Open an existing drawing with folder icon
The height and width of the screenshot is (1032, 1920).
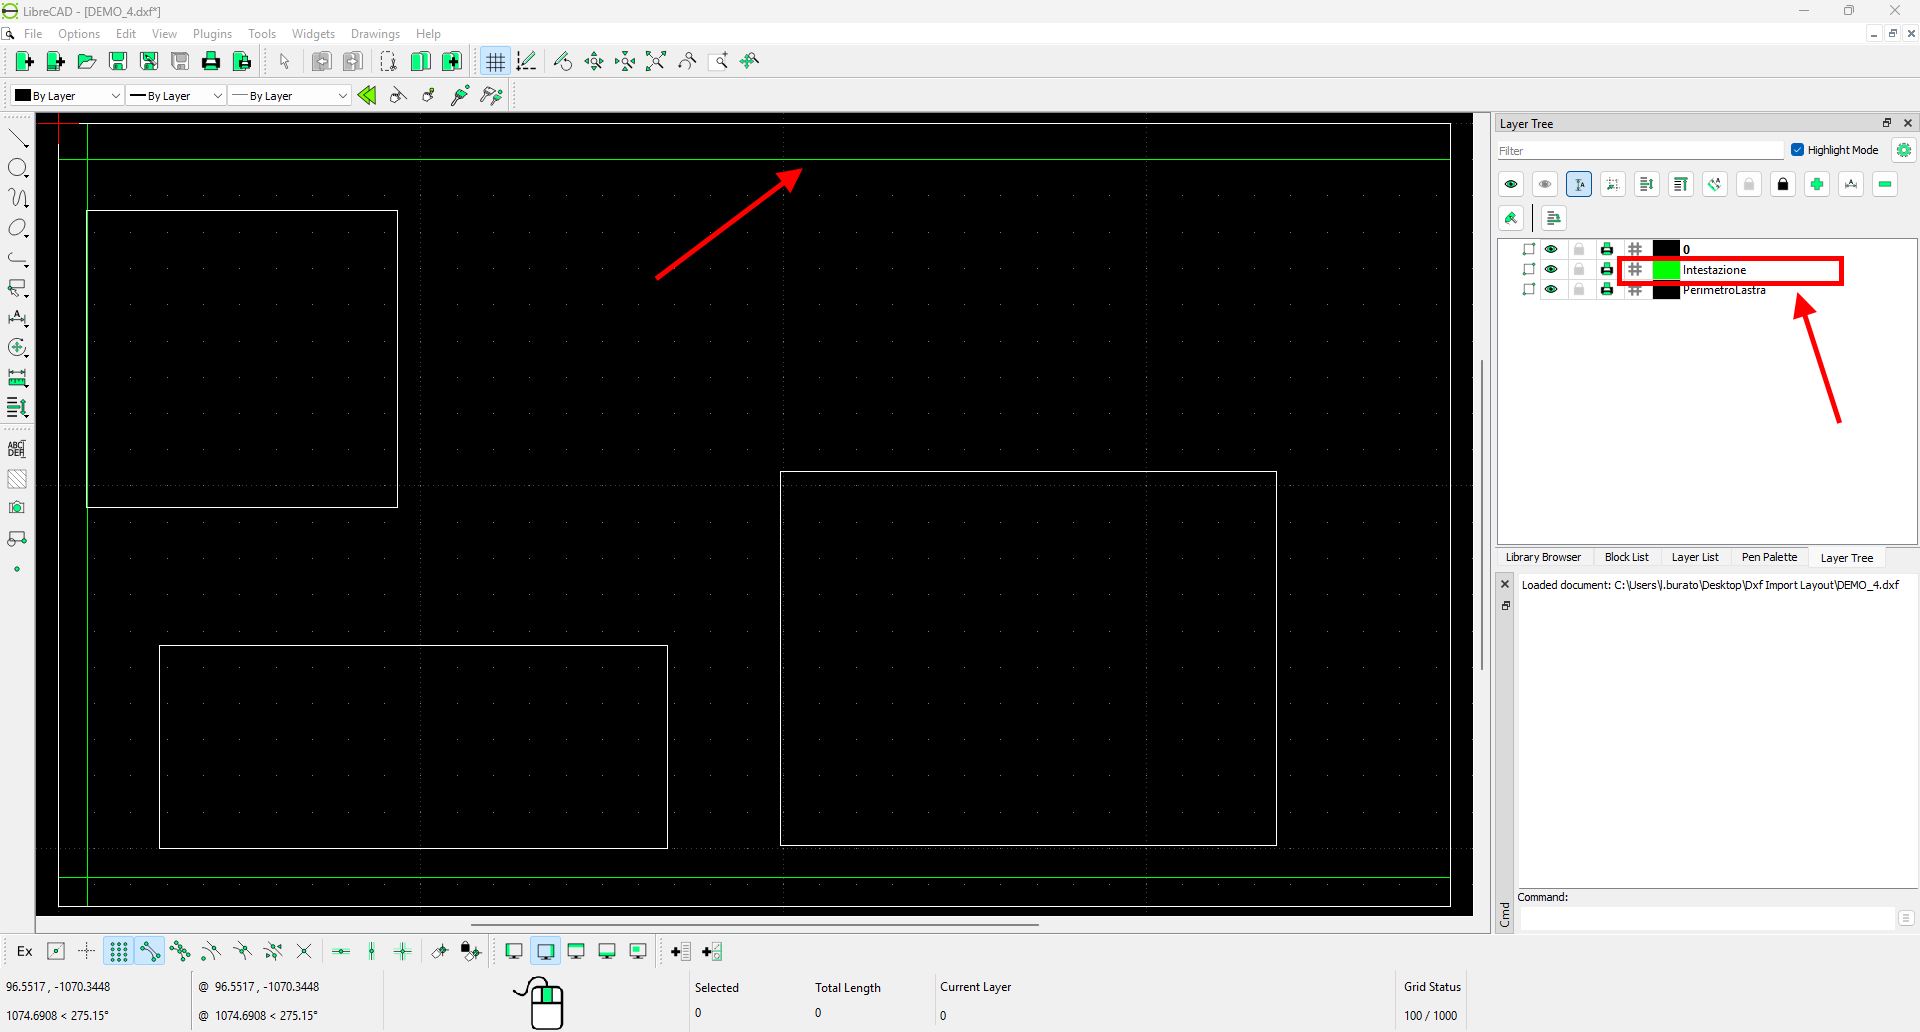click(87, 62)
